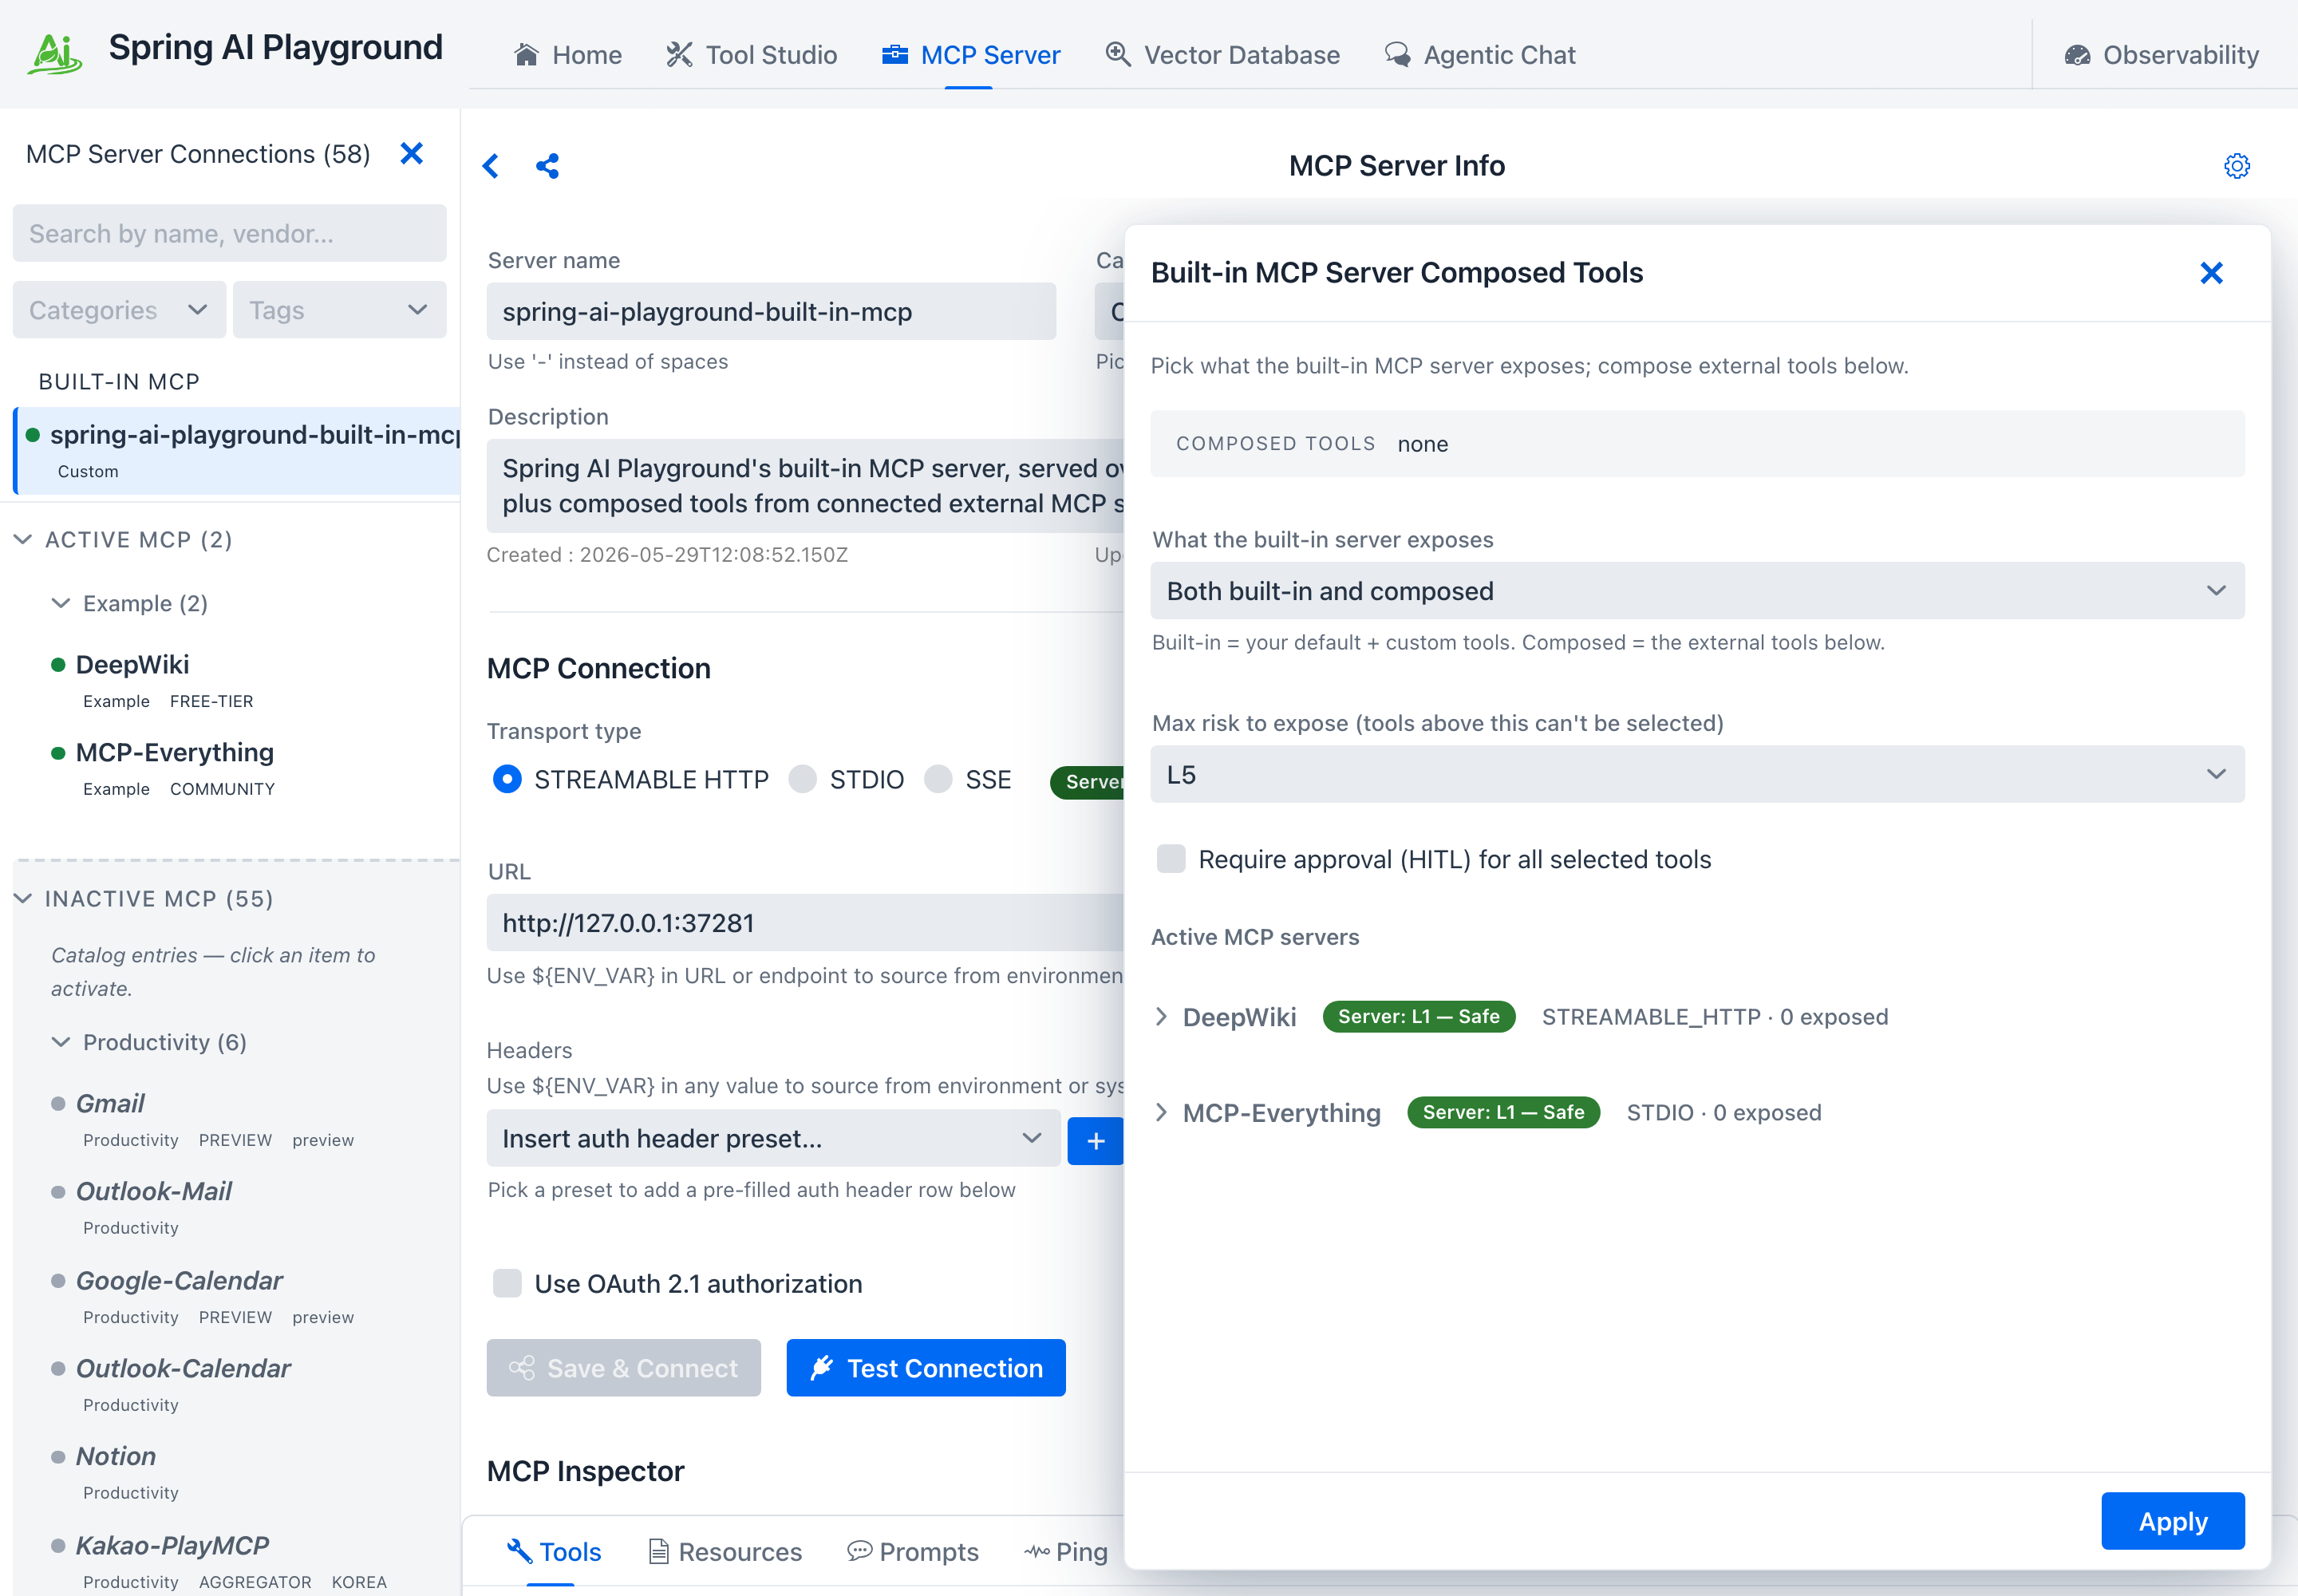The width and height of the screenshot is (2298, 1596).
Task: Focus the search by name, vendor field
Action: pos(229,233)
